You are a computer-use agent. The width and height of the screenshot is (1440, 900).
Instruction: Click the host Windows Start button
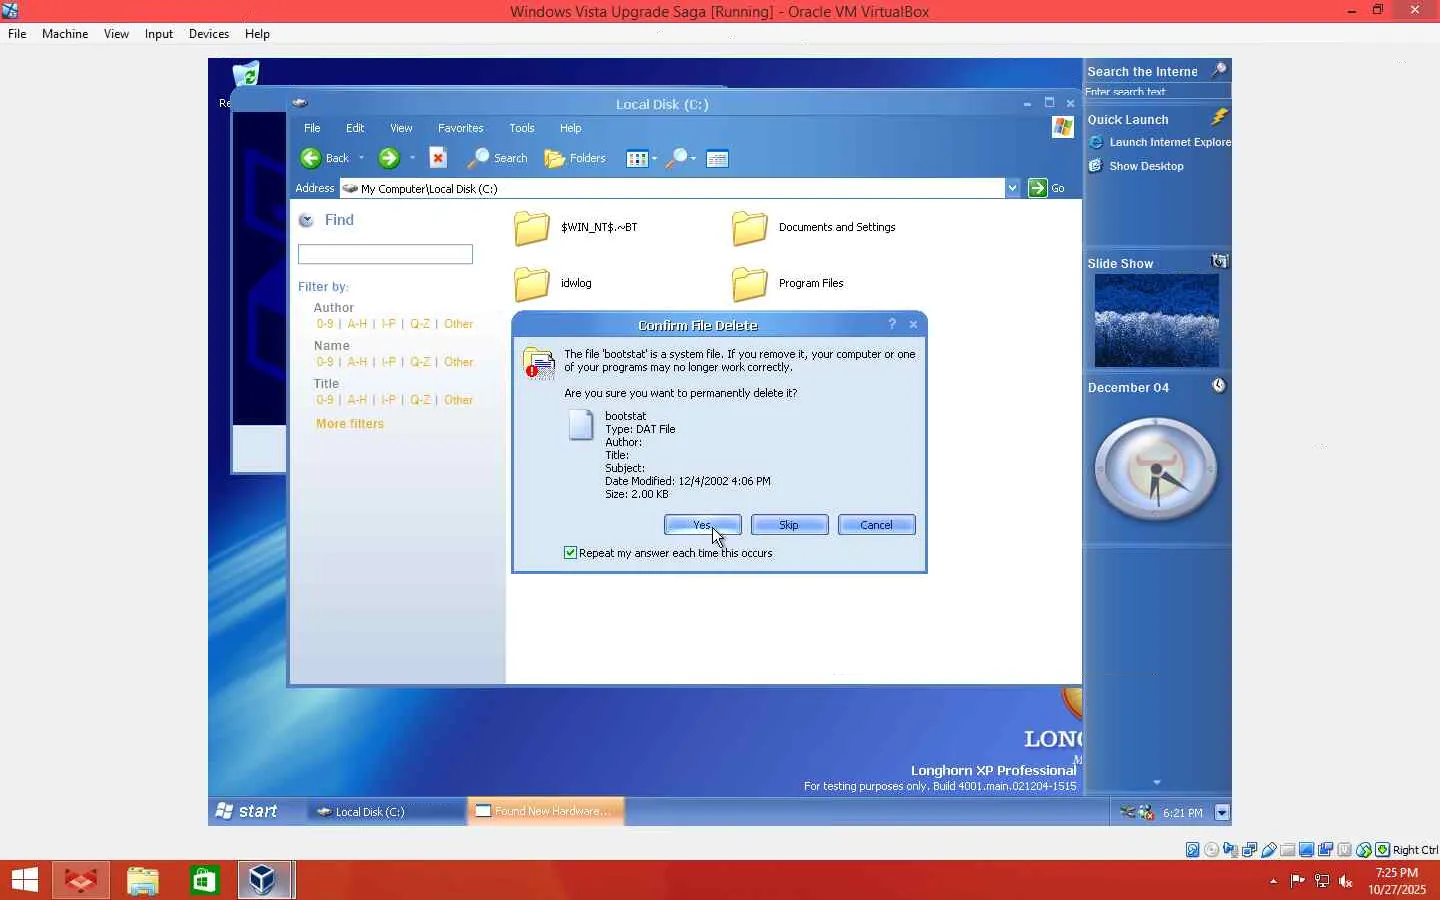point(25,880)
